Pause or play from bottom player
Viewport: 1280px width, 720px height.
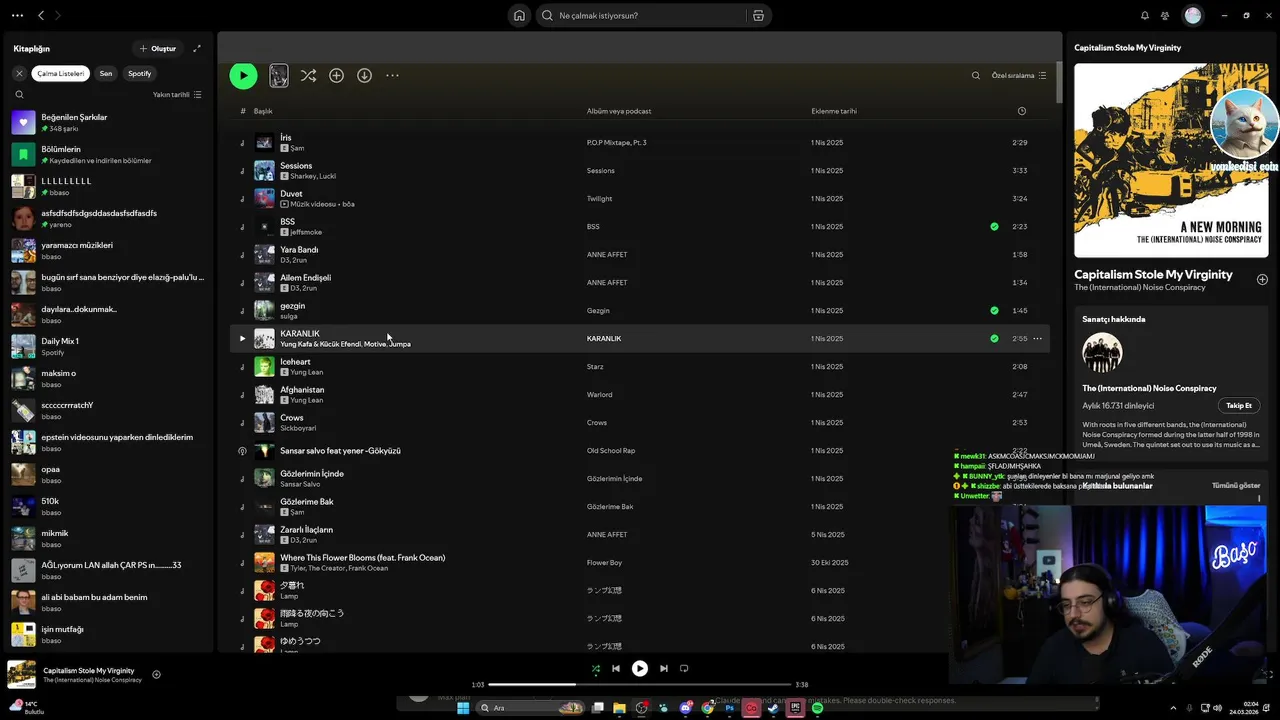640,668
